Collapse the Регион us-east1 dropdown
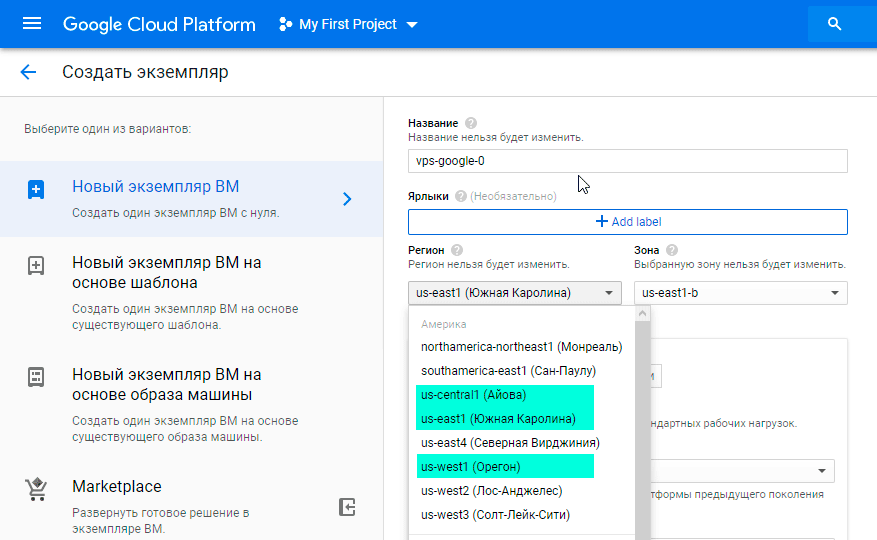This screenshot has width=877, height=540. tap(514, 293)
